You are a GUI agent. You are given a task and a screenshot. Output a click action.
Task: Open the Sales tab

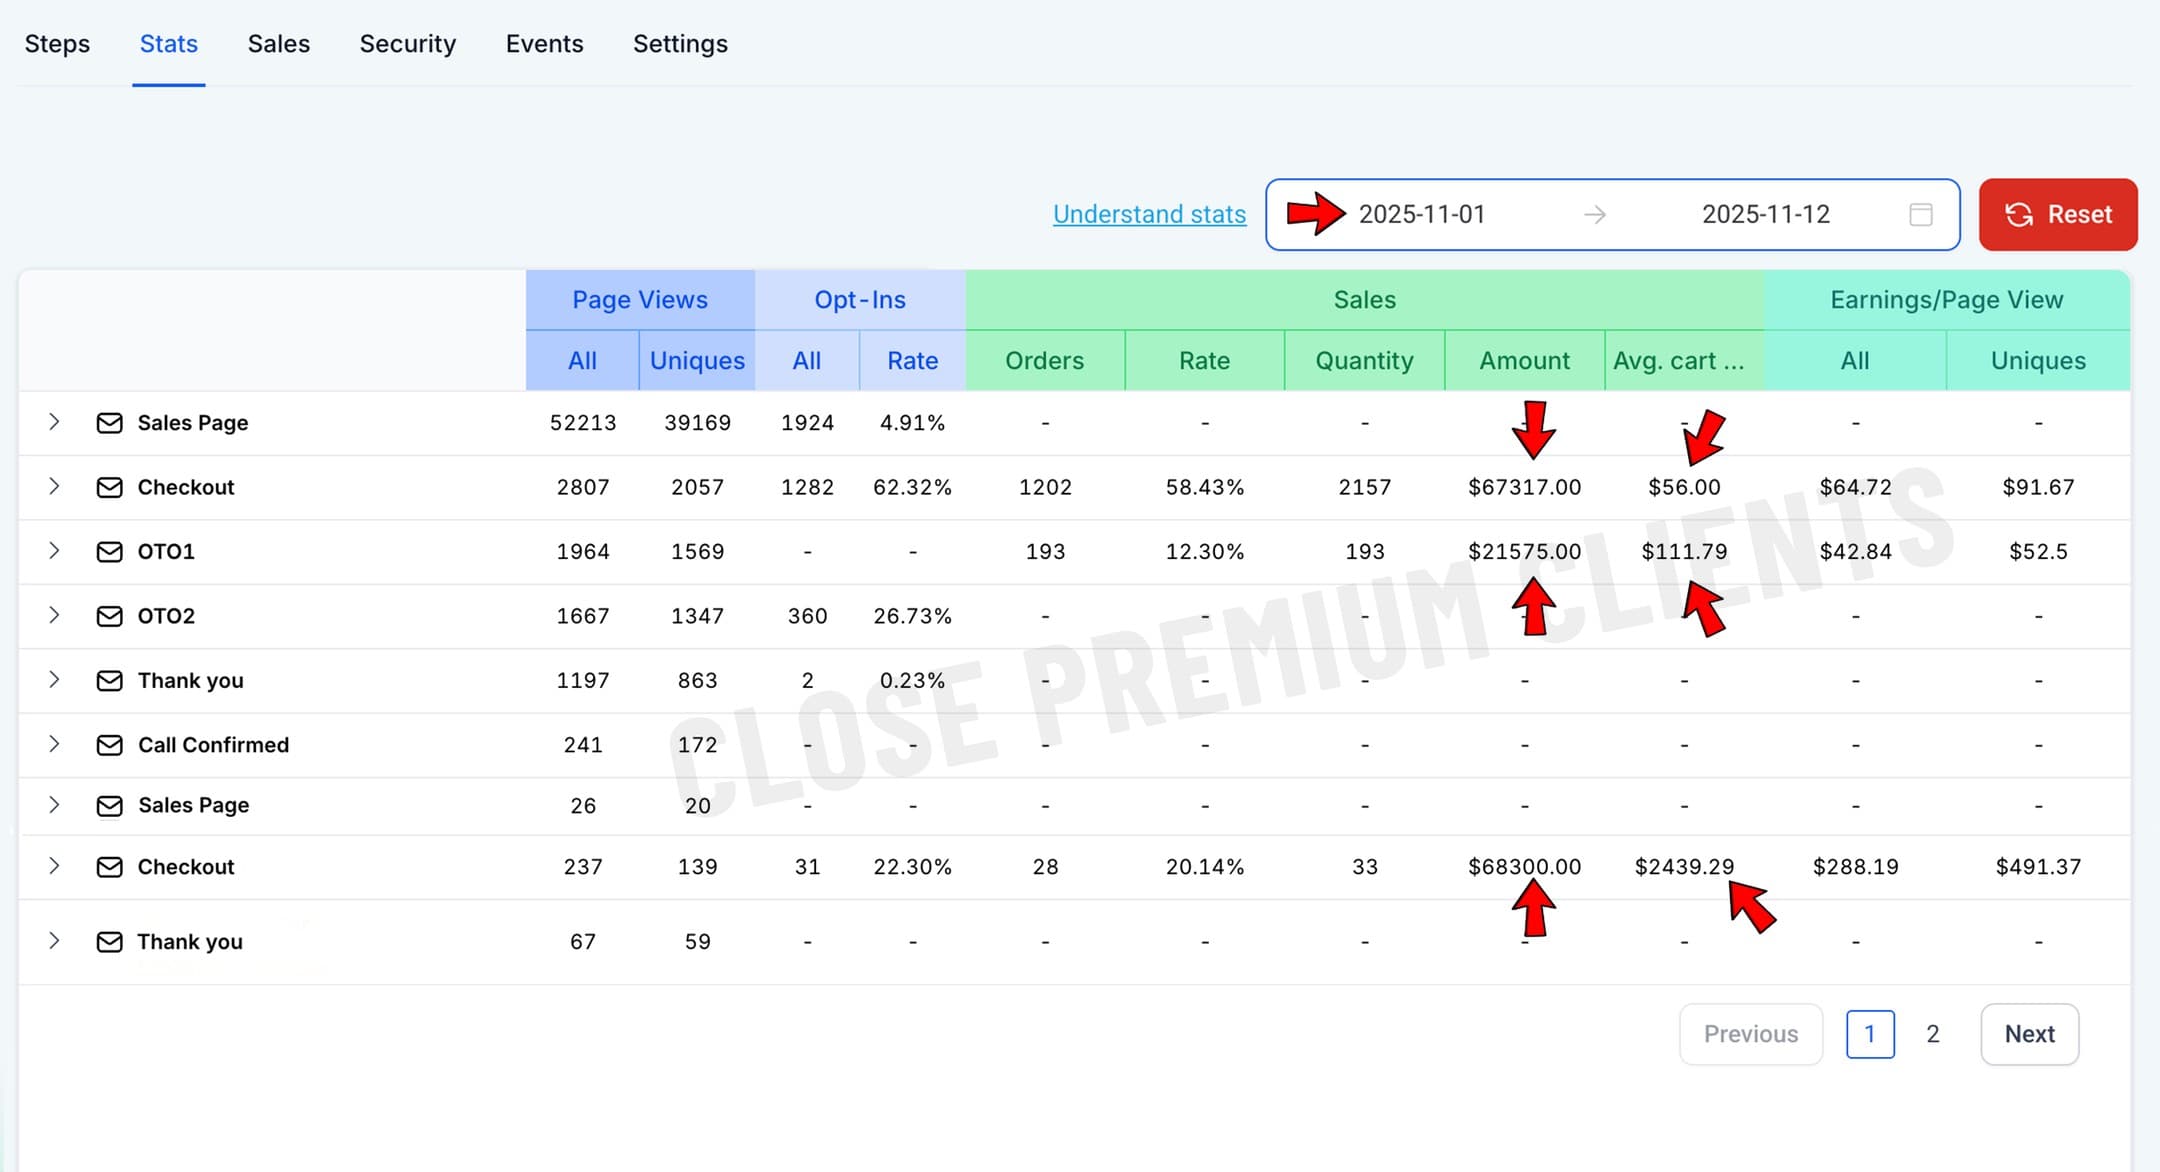pos(279,44)
